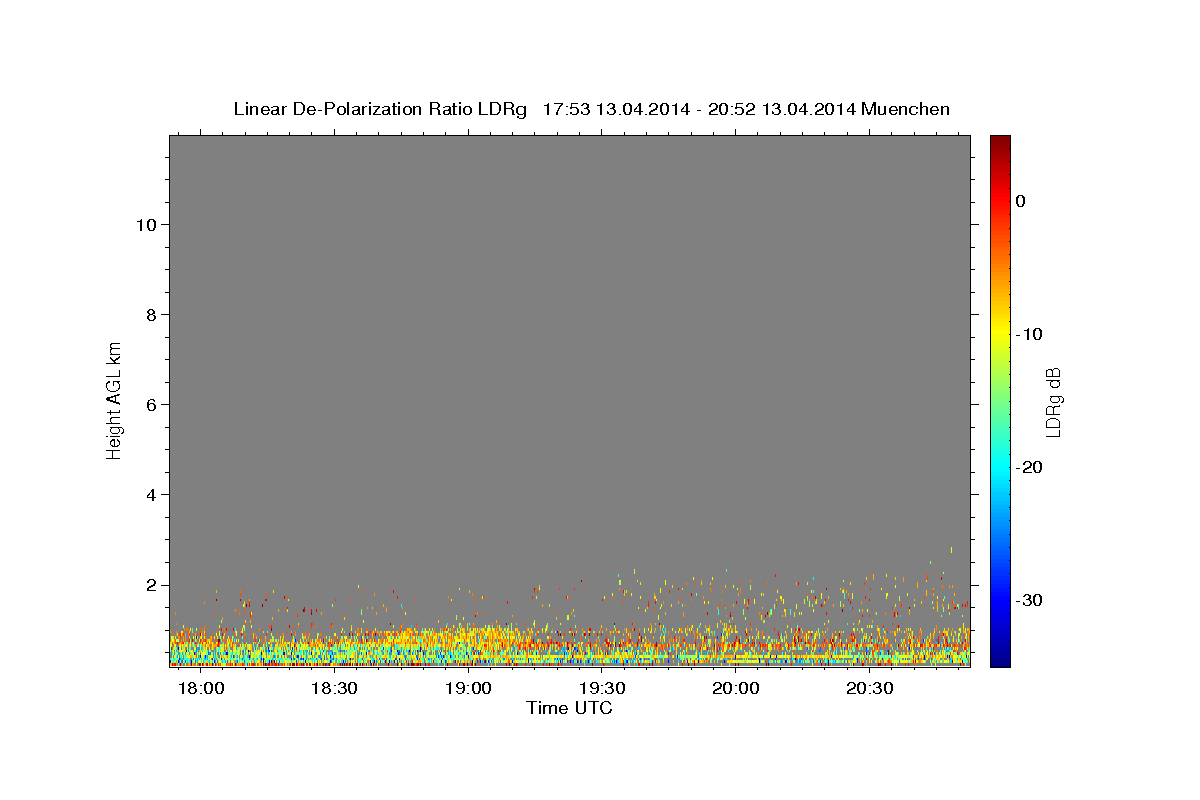Click the 19:00 time tick label

point(468,689)
